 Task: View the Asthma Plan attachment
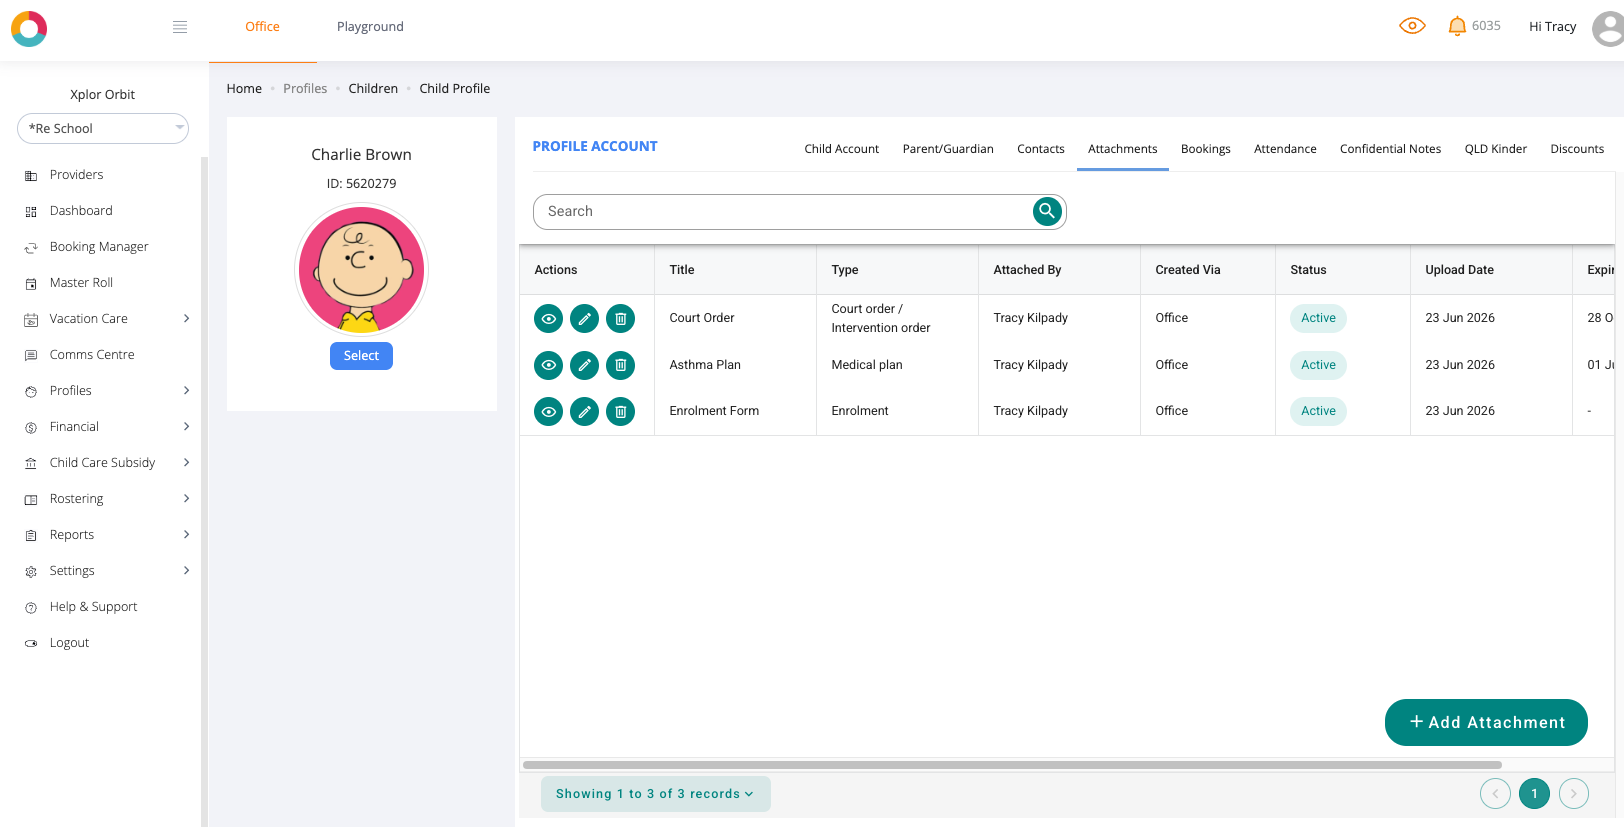549,365
